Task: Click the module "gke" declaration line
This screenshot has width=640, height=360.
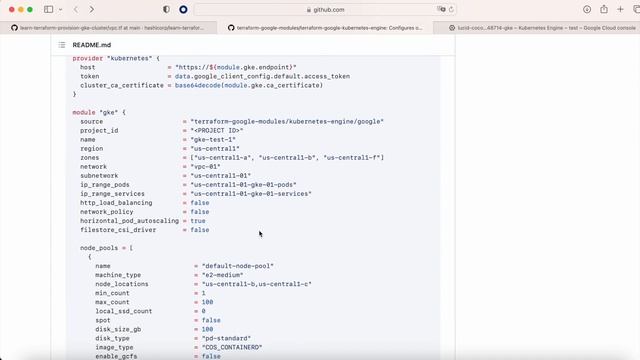Action: (99, 112)
